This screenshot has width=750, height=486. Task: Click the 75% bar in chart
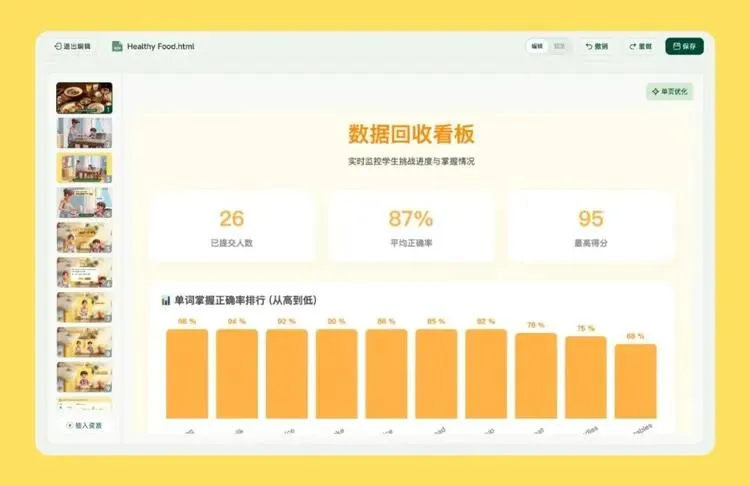586,377
